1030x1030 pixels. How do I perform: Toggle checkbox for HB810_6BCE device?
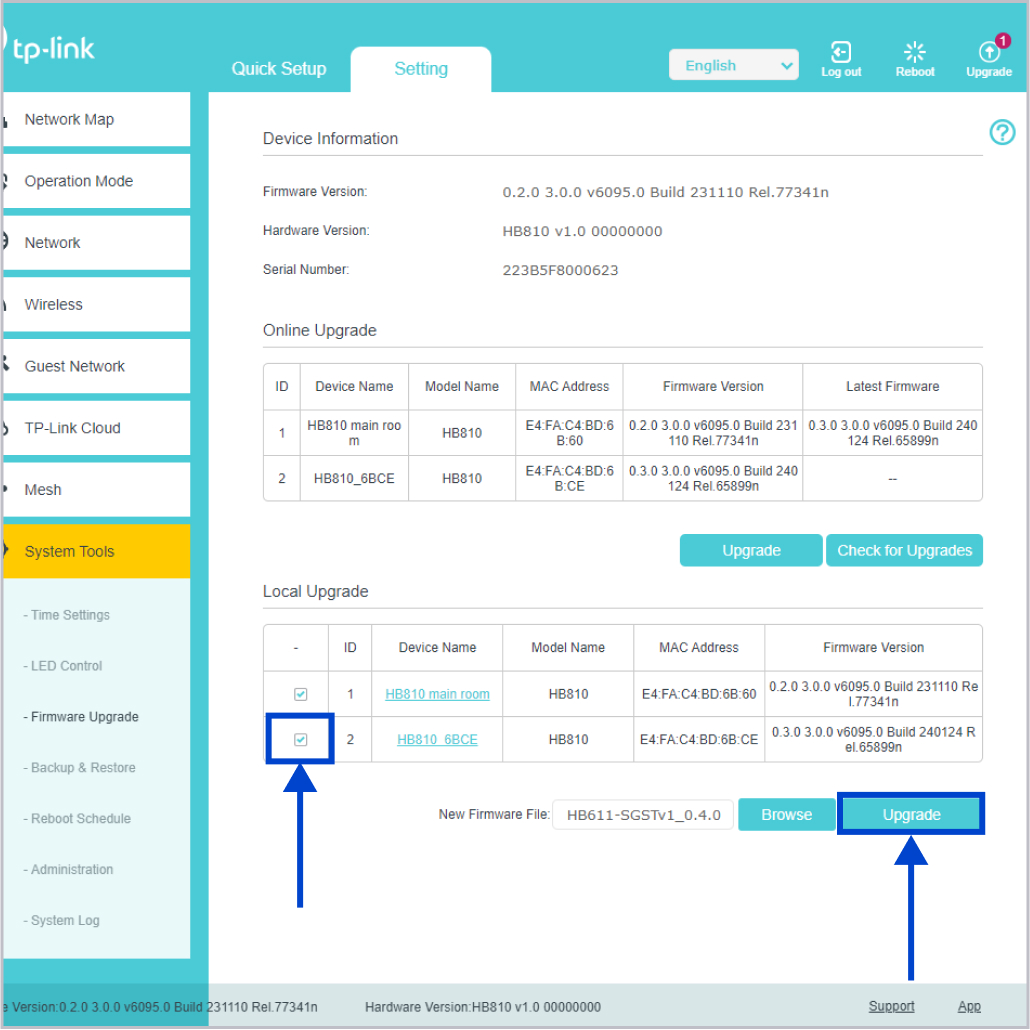[300, 740]
